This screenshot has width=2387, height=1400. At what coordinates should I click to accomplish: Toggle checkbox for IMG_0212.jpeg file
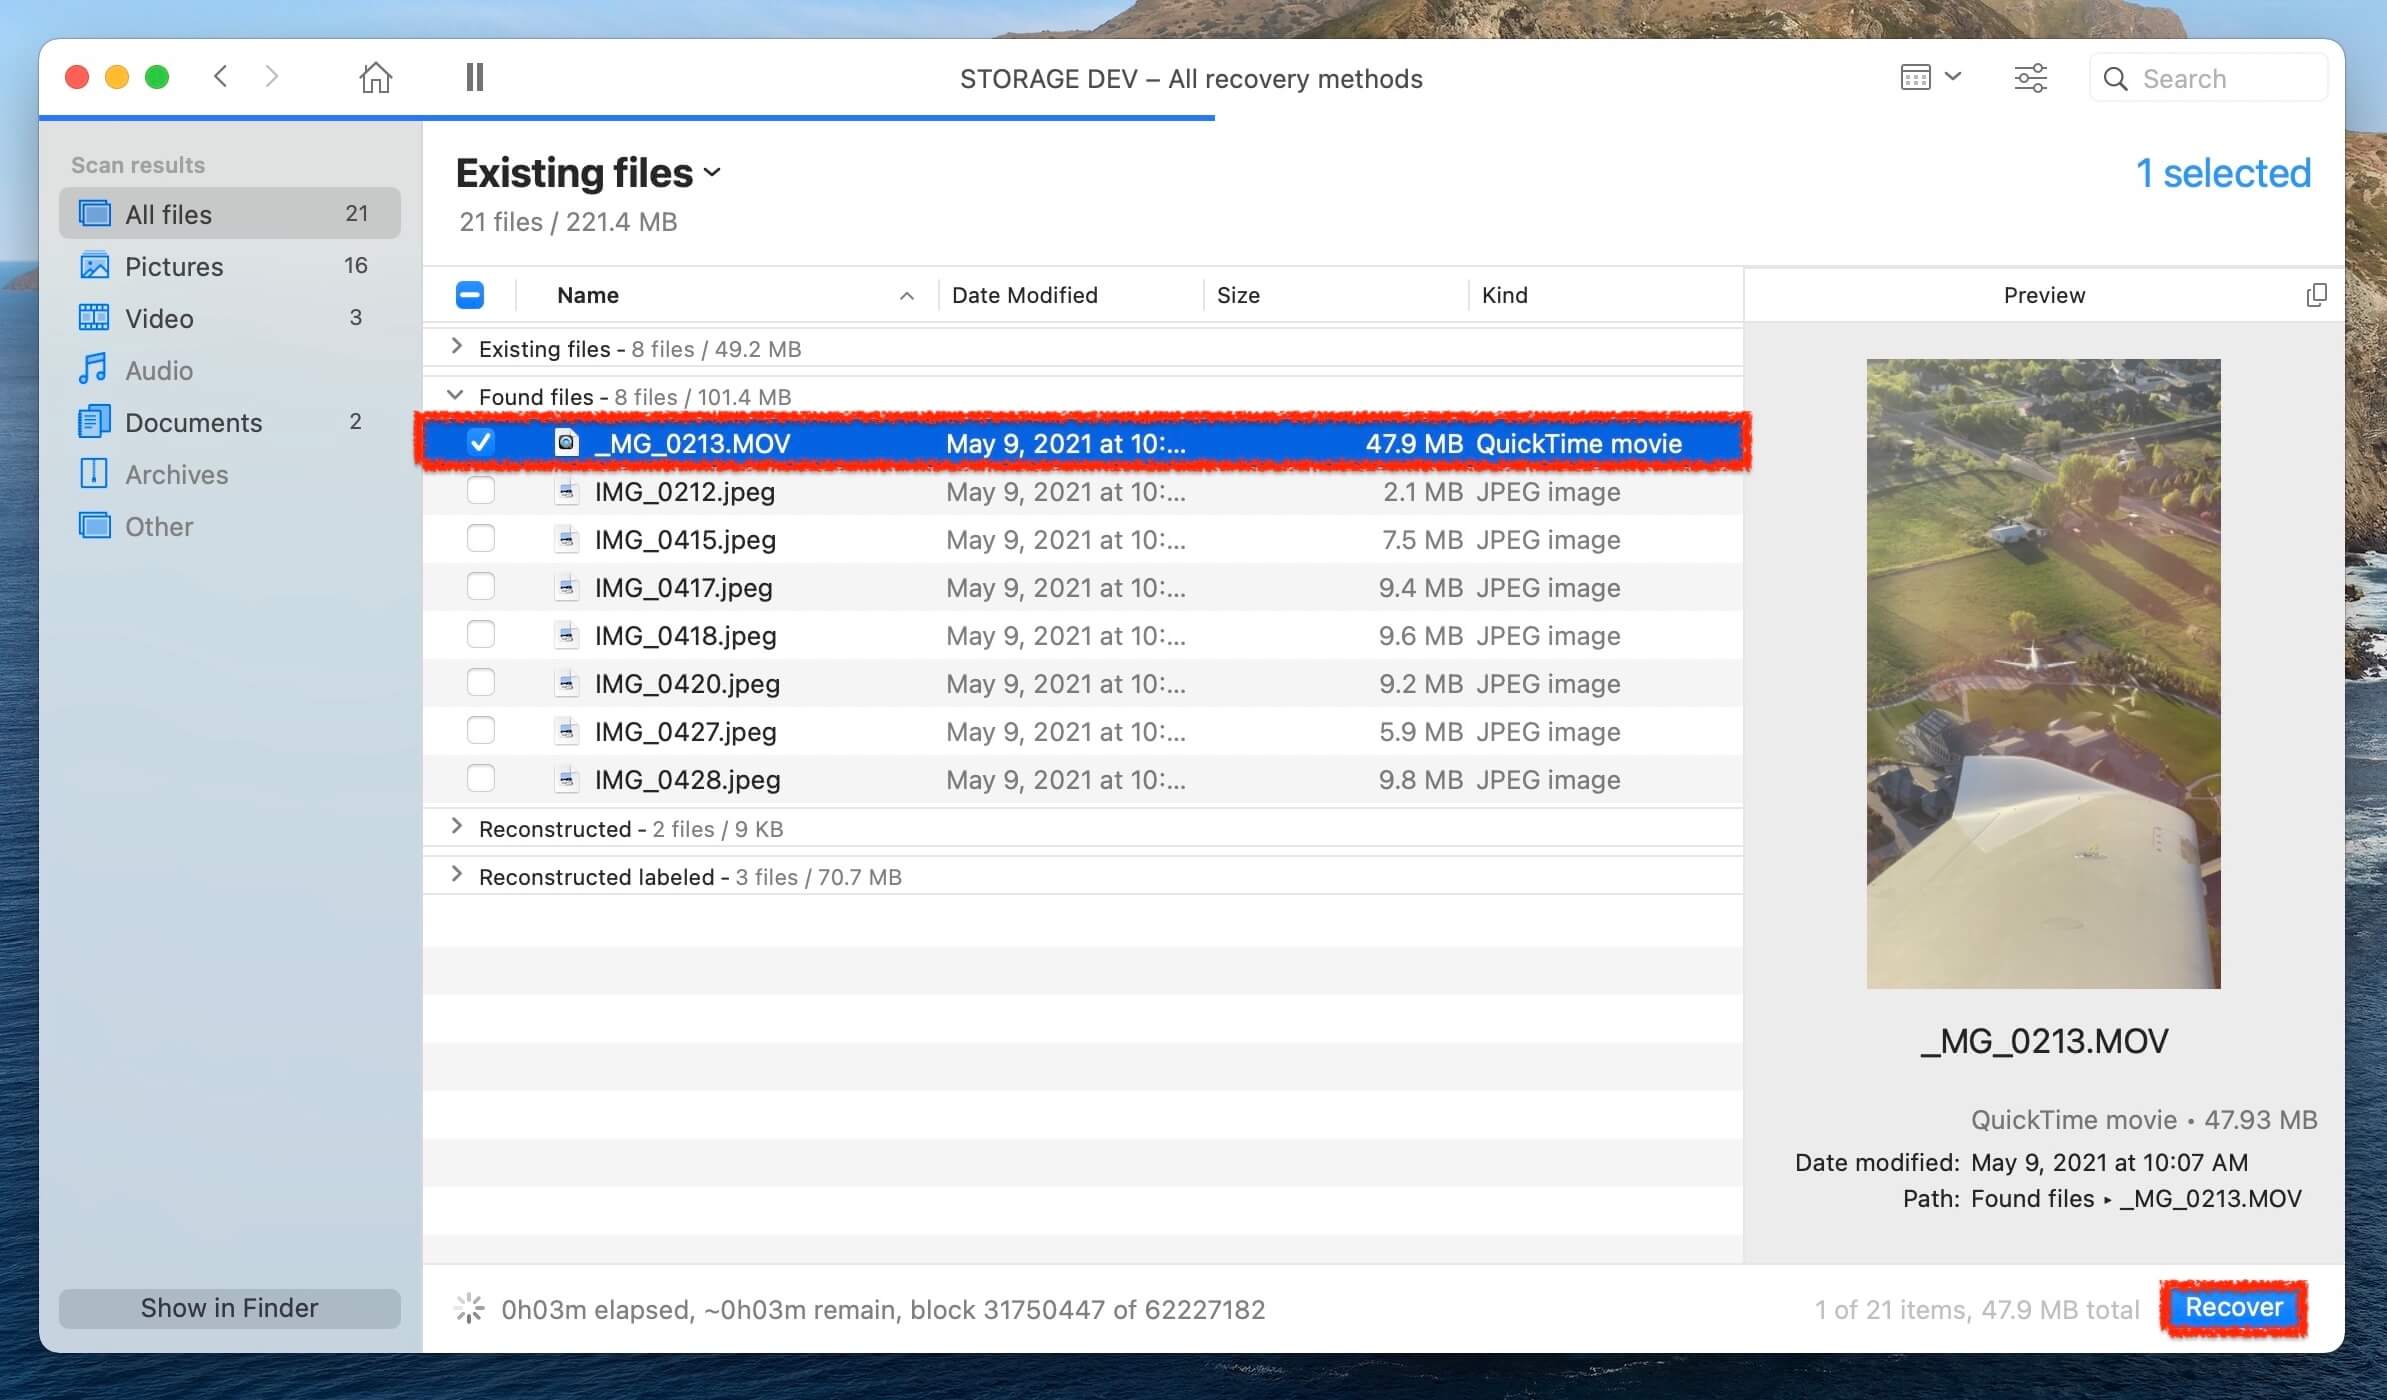[x=478, y=492]
